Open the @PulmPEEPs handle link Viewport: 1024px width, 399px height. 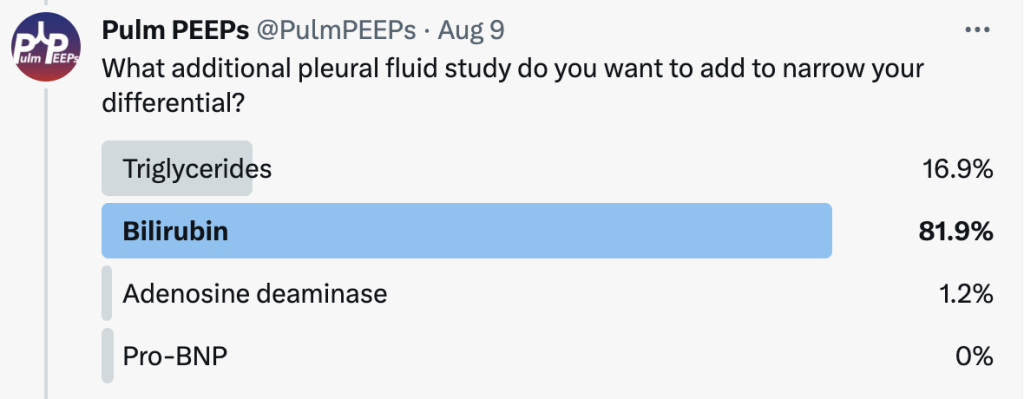335,31
